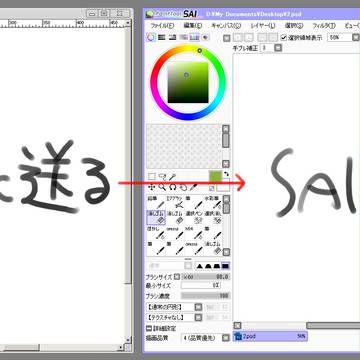Viewport: 360px width, 360px height.
Task: Select the 2.psd document tab
Action: coord(270,336)
